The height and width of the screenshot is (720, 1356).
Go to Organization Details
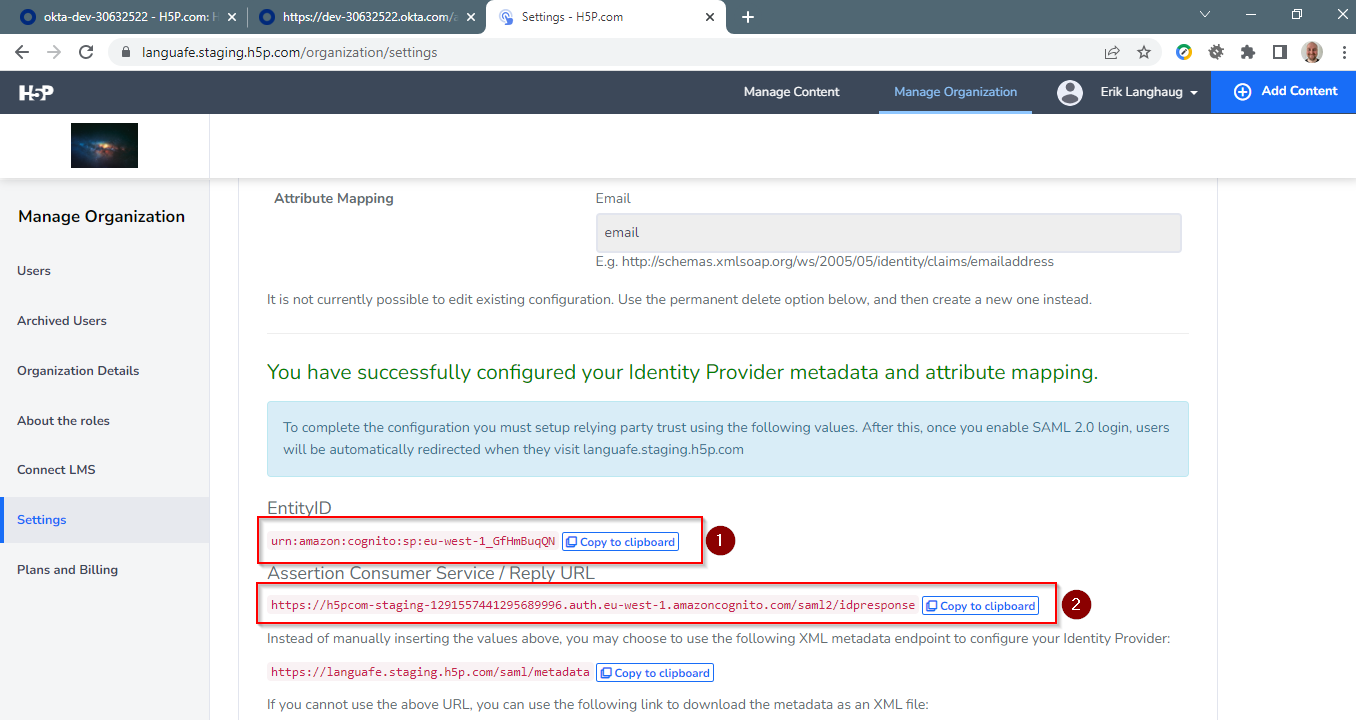click(78, 371)
